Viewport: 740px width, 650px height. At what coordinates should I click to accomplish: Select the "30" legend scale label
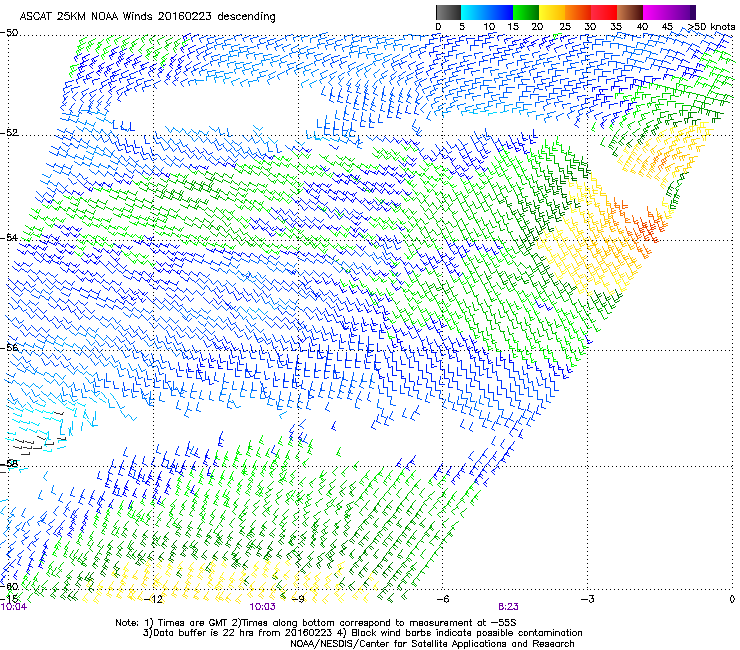(590, 27)
